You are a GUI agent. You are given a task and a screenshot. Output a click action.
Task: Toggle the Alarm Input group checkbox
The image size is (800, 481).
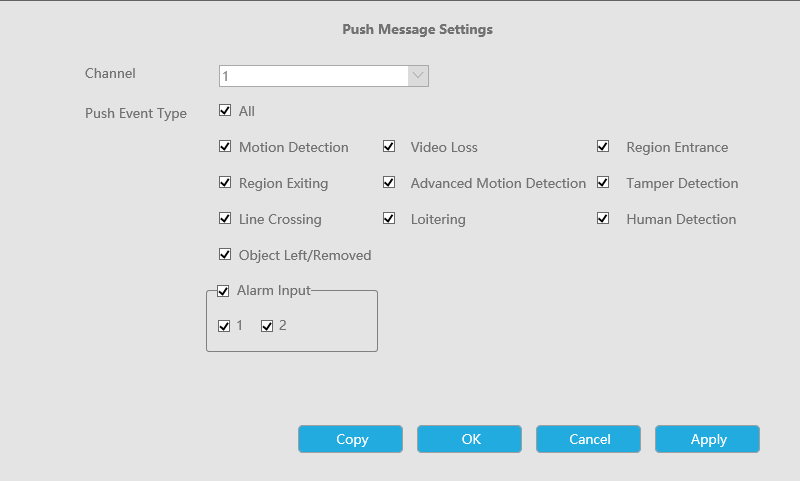click(x=223, y=291)
